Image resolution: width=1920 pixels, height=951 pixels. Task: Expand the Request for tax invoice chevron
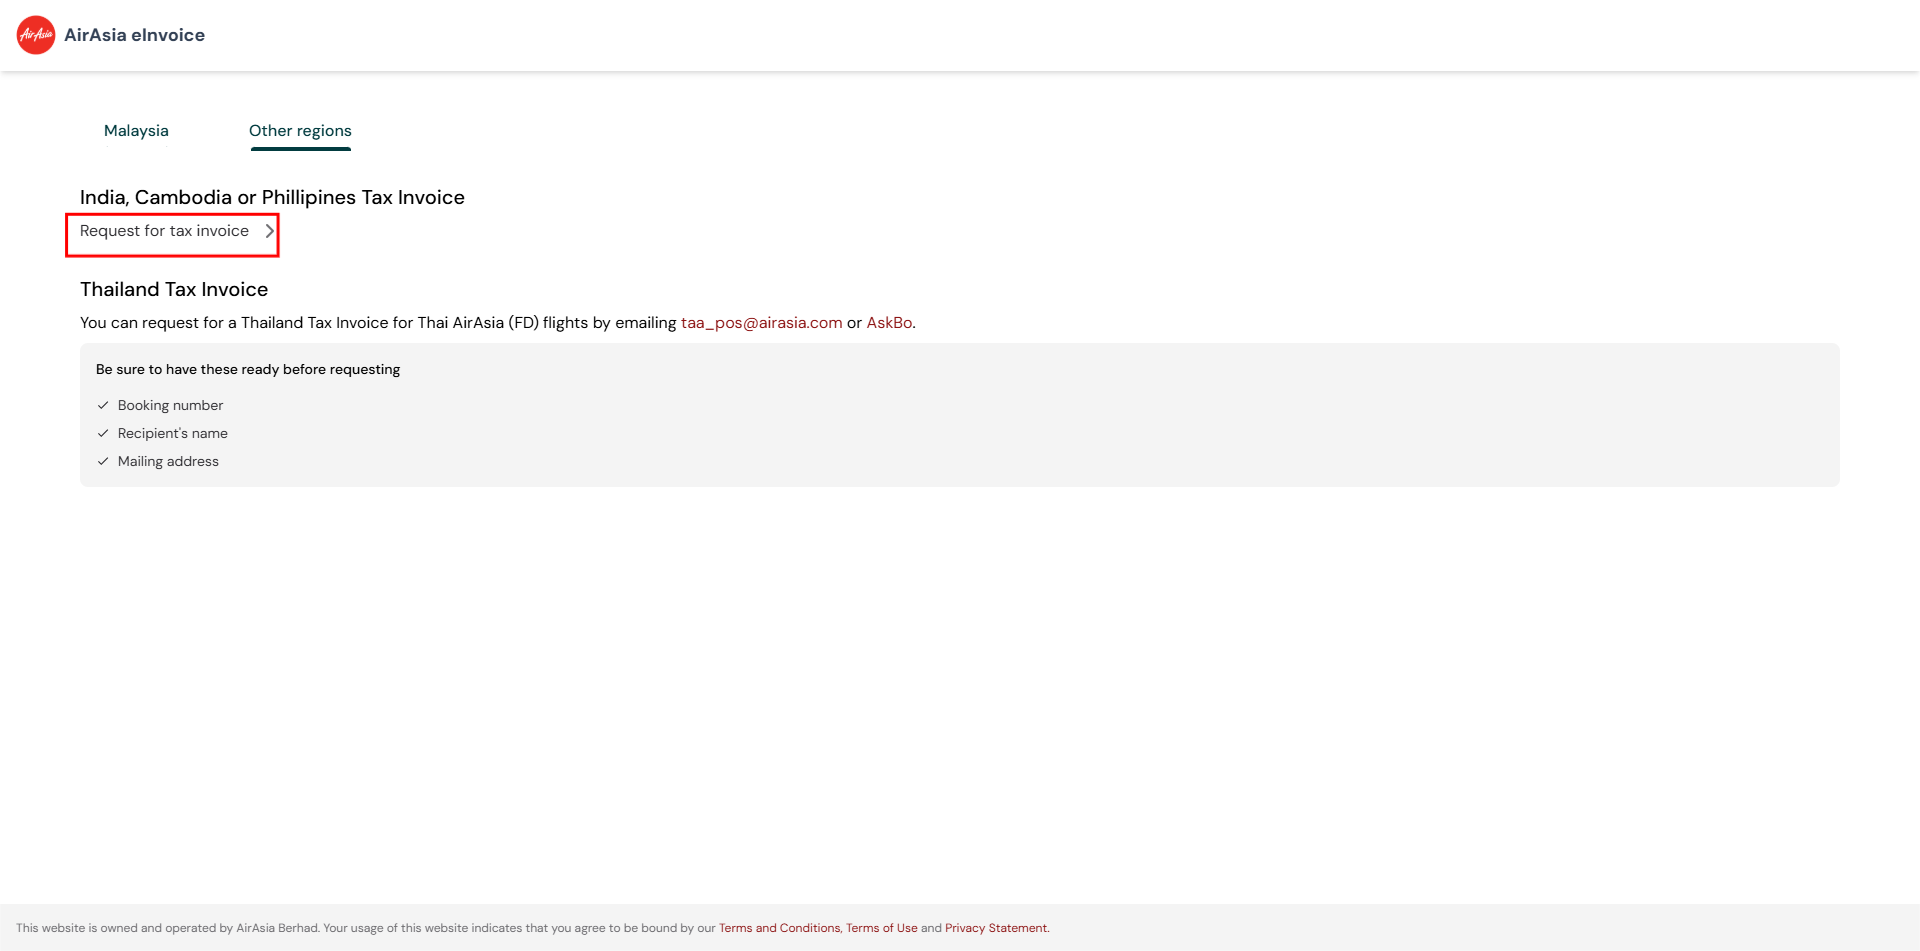tap(269, 231)
